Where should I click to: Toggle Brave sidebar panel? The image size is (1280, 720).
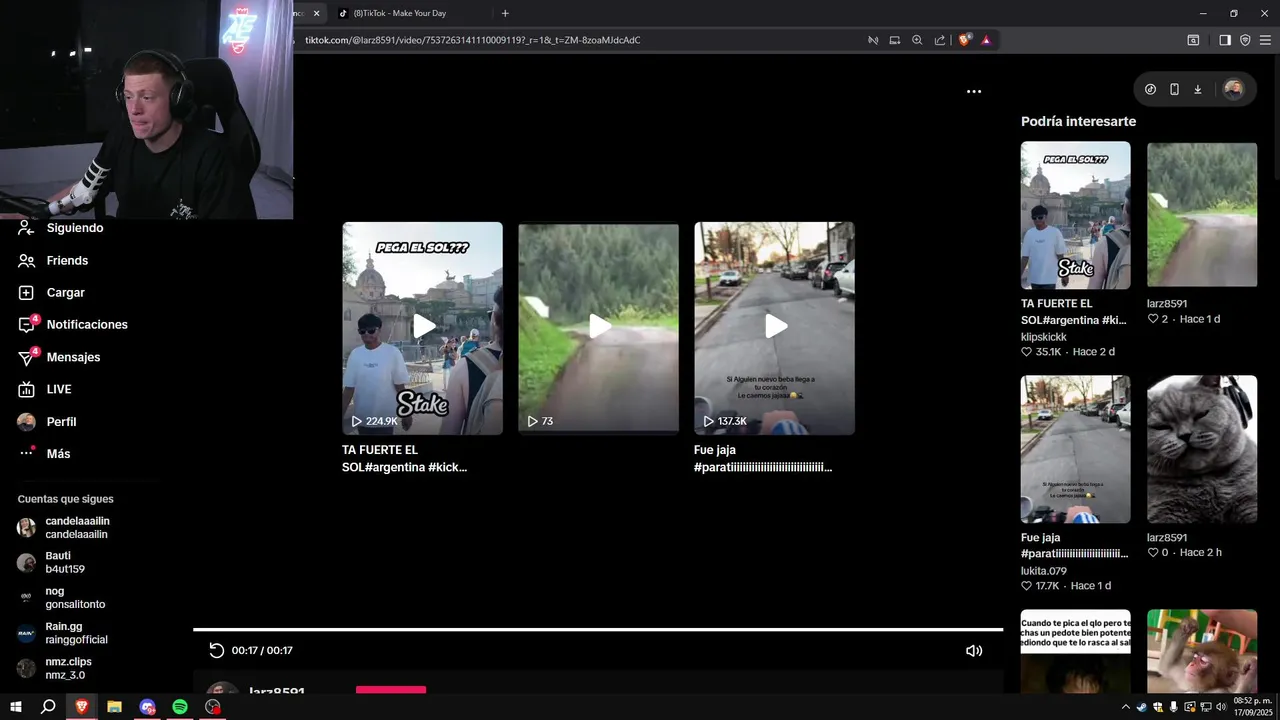(x=1225, y=40)
